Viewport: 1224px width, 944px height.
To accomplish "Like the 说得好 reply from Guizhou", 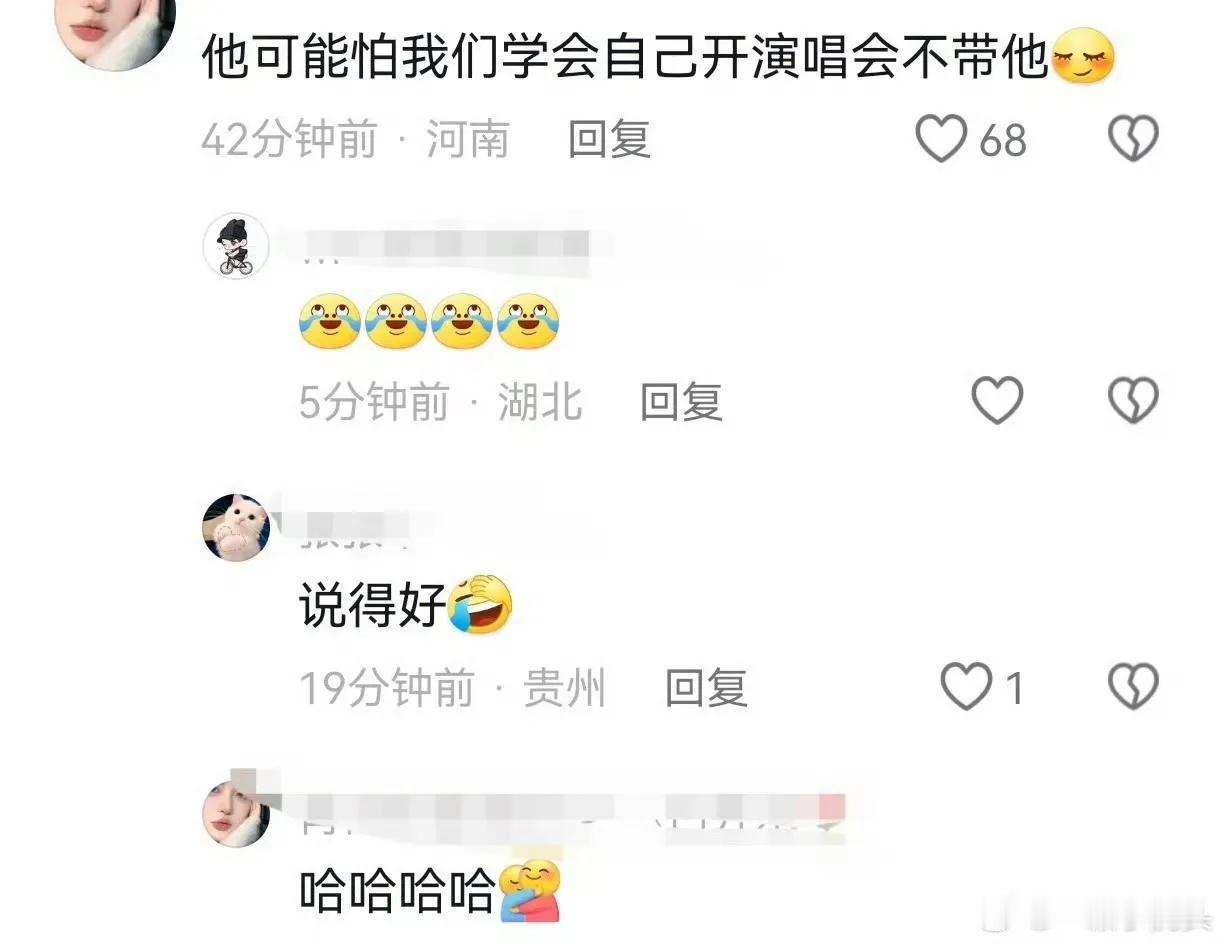I will 966,687.
